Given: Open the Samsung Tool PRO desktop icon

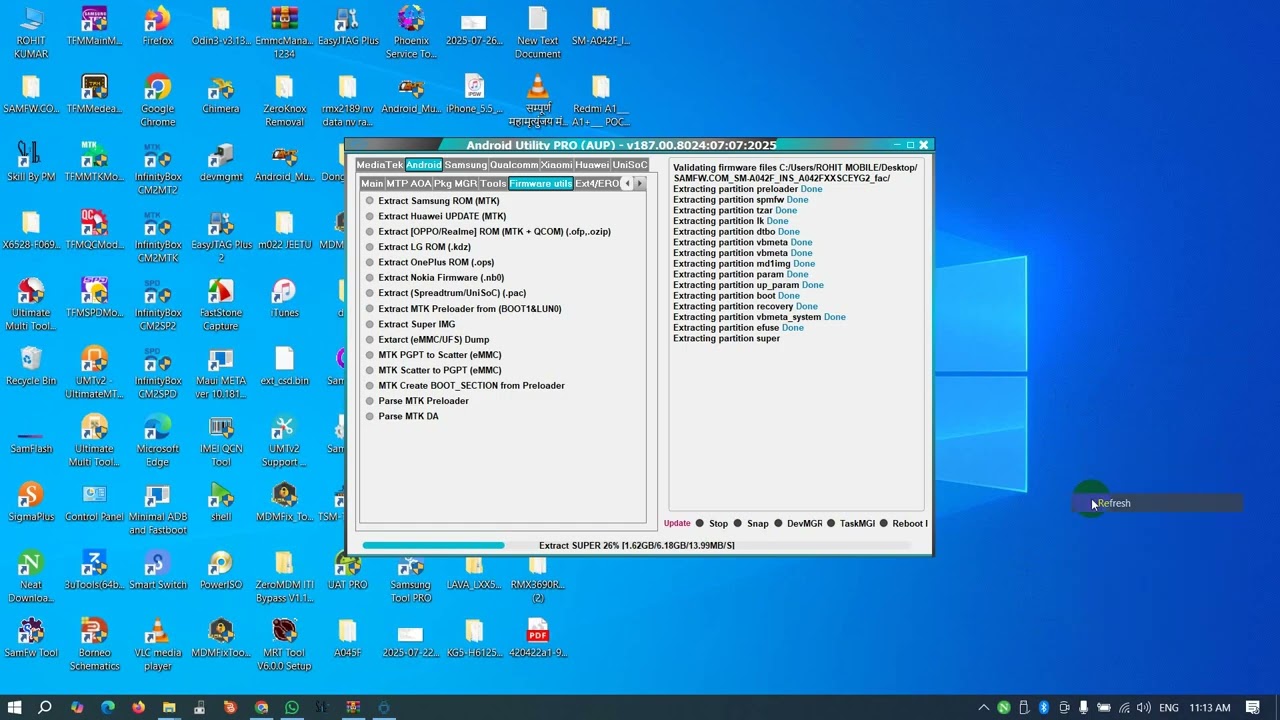Looking at the screenshot, I should (x=411, y=577).
